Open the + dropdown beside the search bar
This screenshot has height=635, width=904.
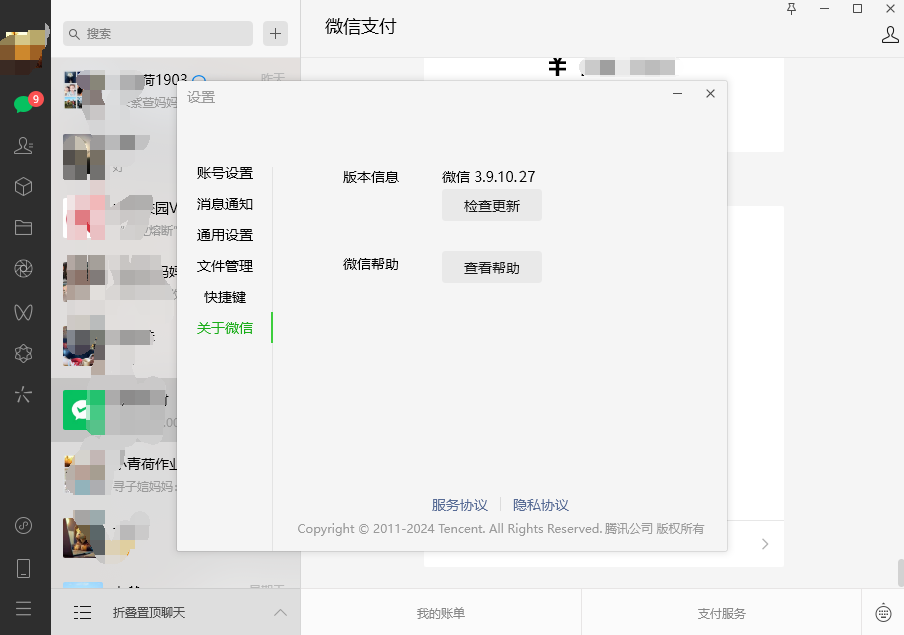(x=275, y=33)
